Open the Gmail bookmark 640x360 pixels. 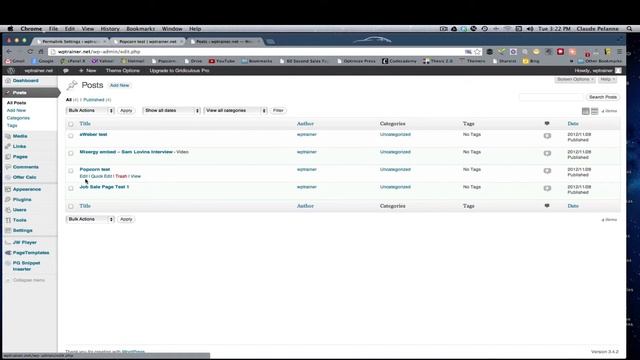point(15,61)
